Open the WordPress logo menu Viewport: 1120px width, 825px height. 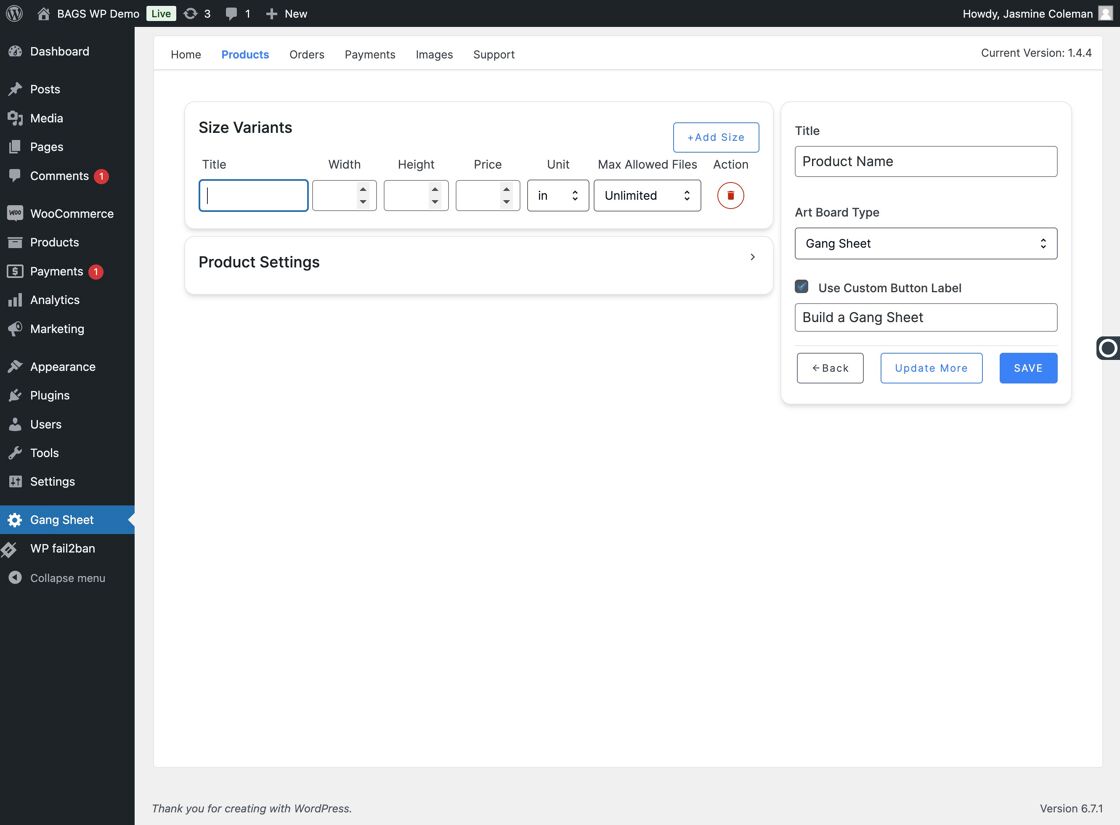[x=14, y=14]
